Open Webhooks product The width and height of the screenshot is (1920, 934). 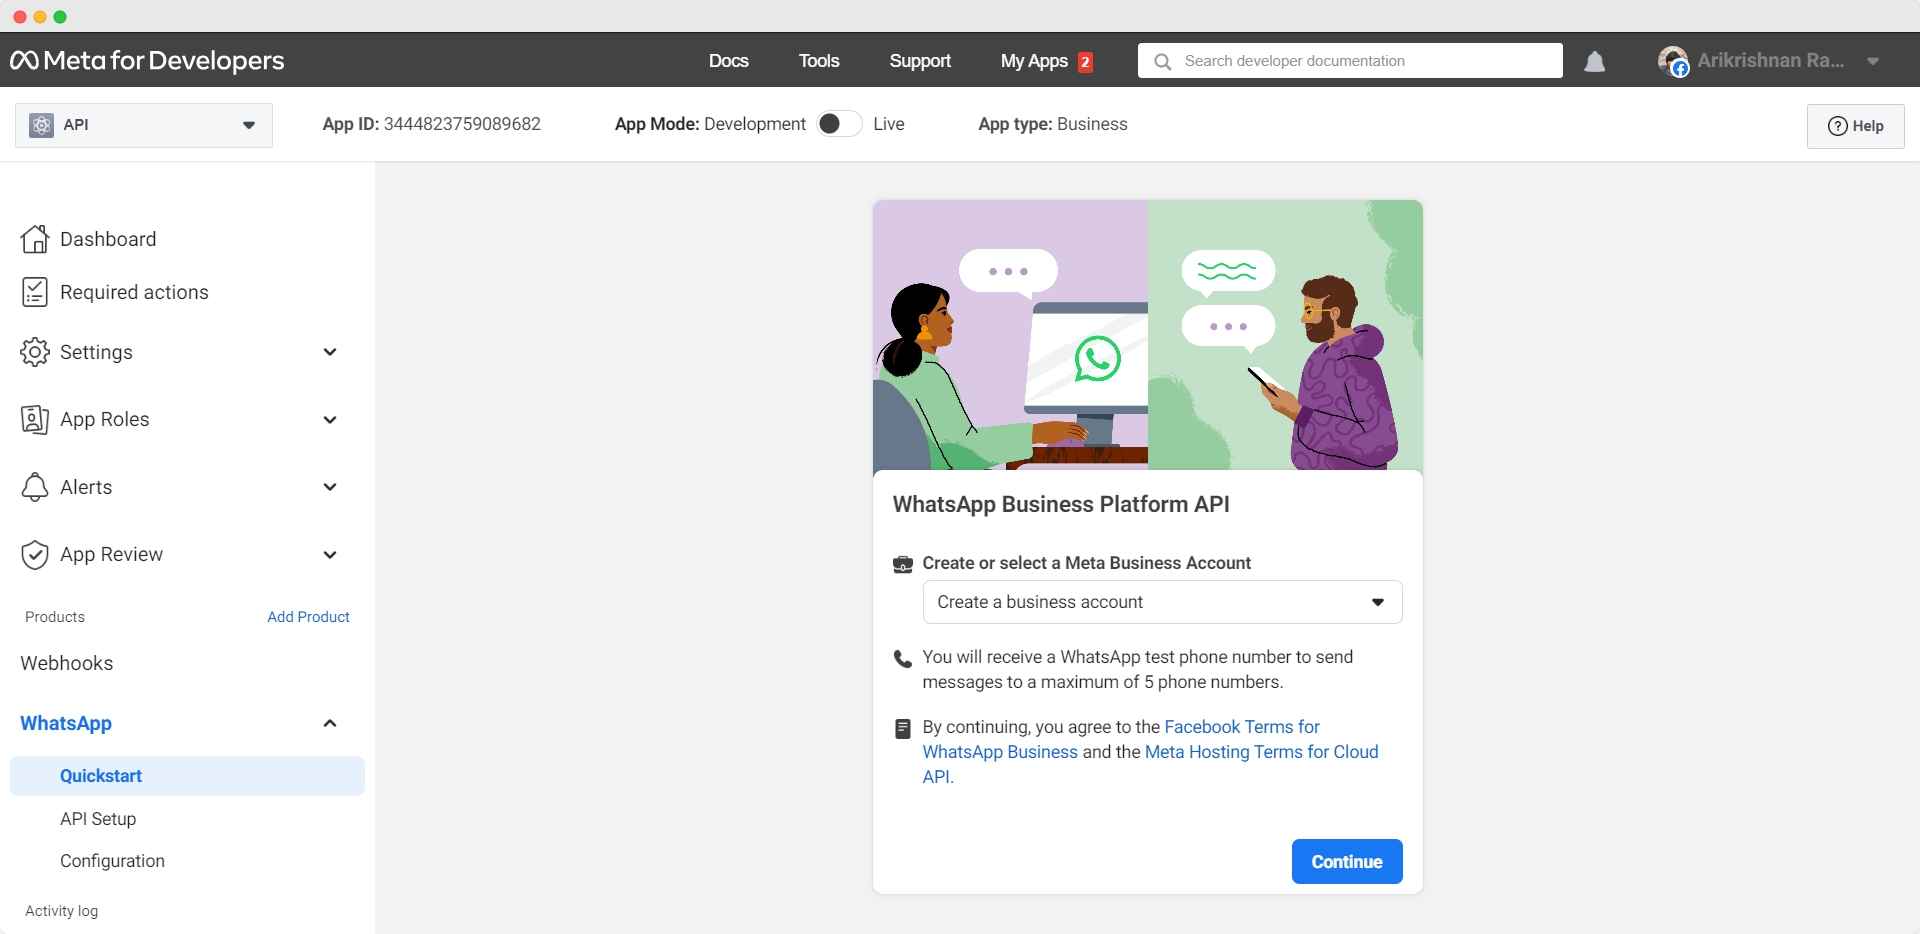[x=67, y=663]
